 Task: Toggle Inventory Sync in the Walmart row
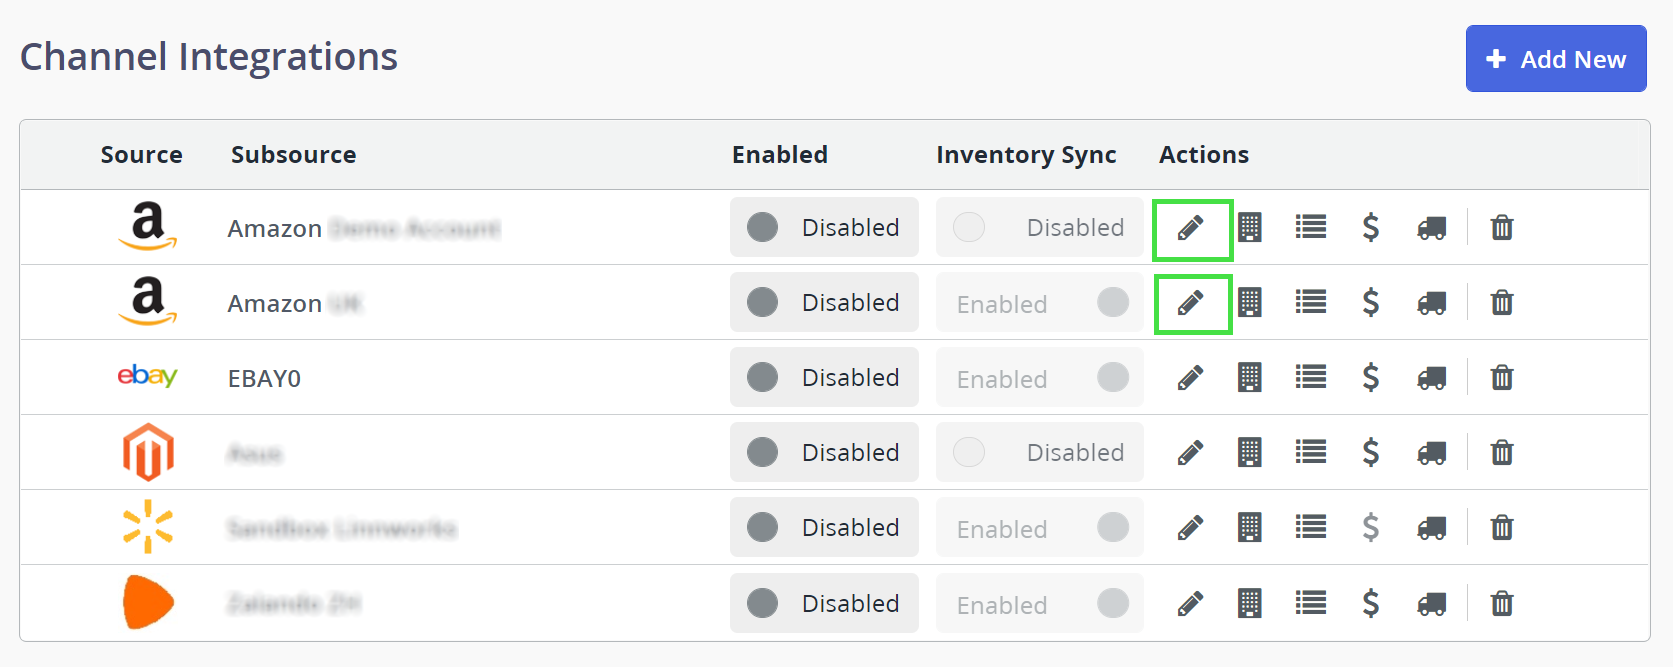pos(1039,528)
